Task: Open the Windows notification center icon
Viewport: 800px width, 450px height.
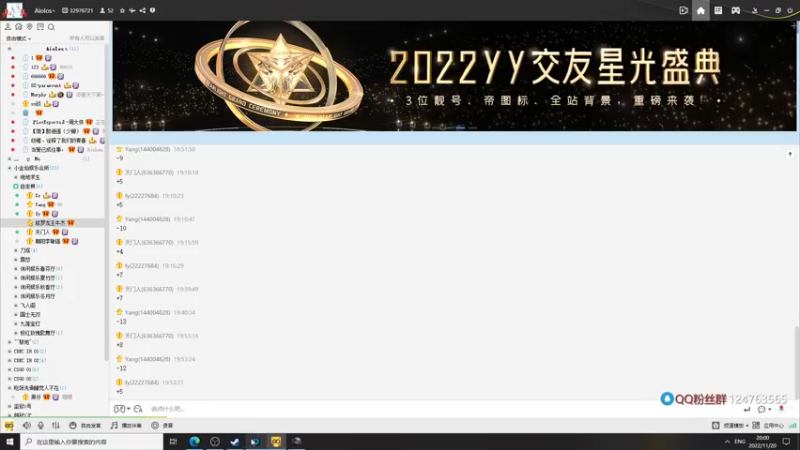Action: tap(786, 441)
